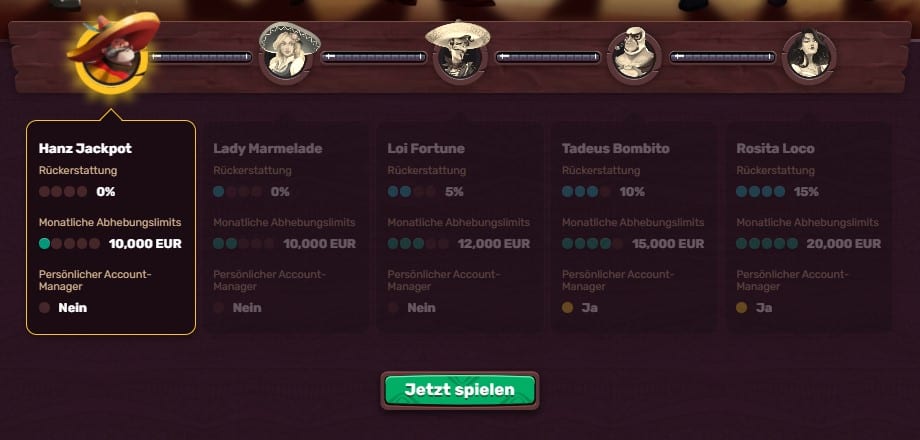The height and width of the screenshot is (440, 920).
Task: Select the Loi Fortune level heading
Action: tap(426, 148)
